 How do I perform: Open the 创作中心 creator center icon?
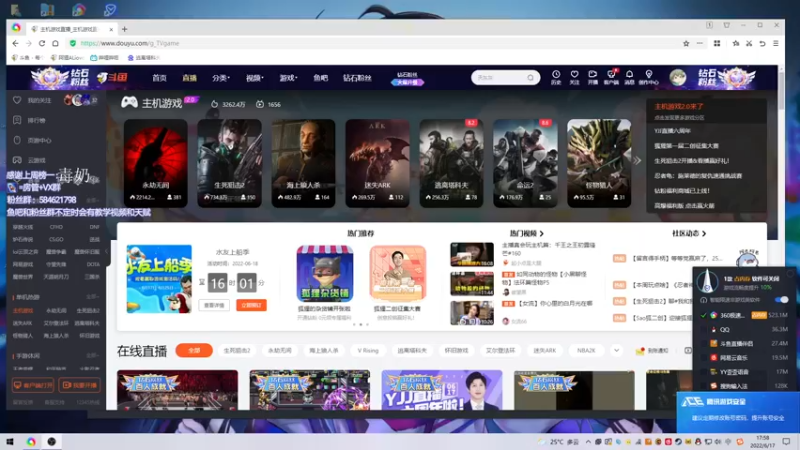pos(648,77)
